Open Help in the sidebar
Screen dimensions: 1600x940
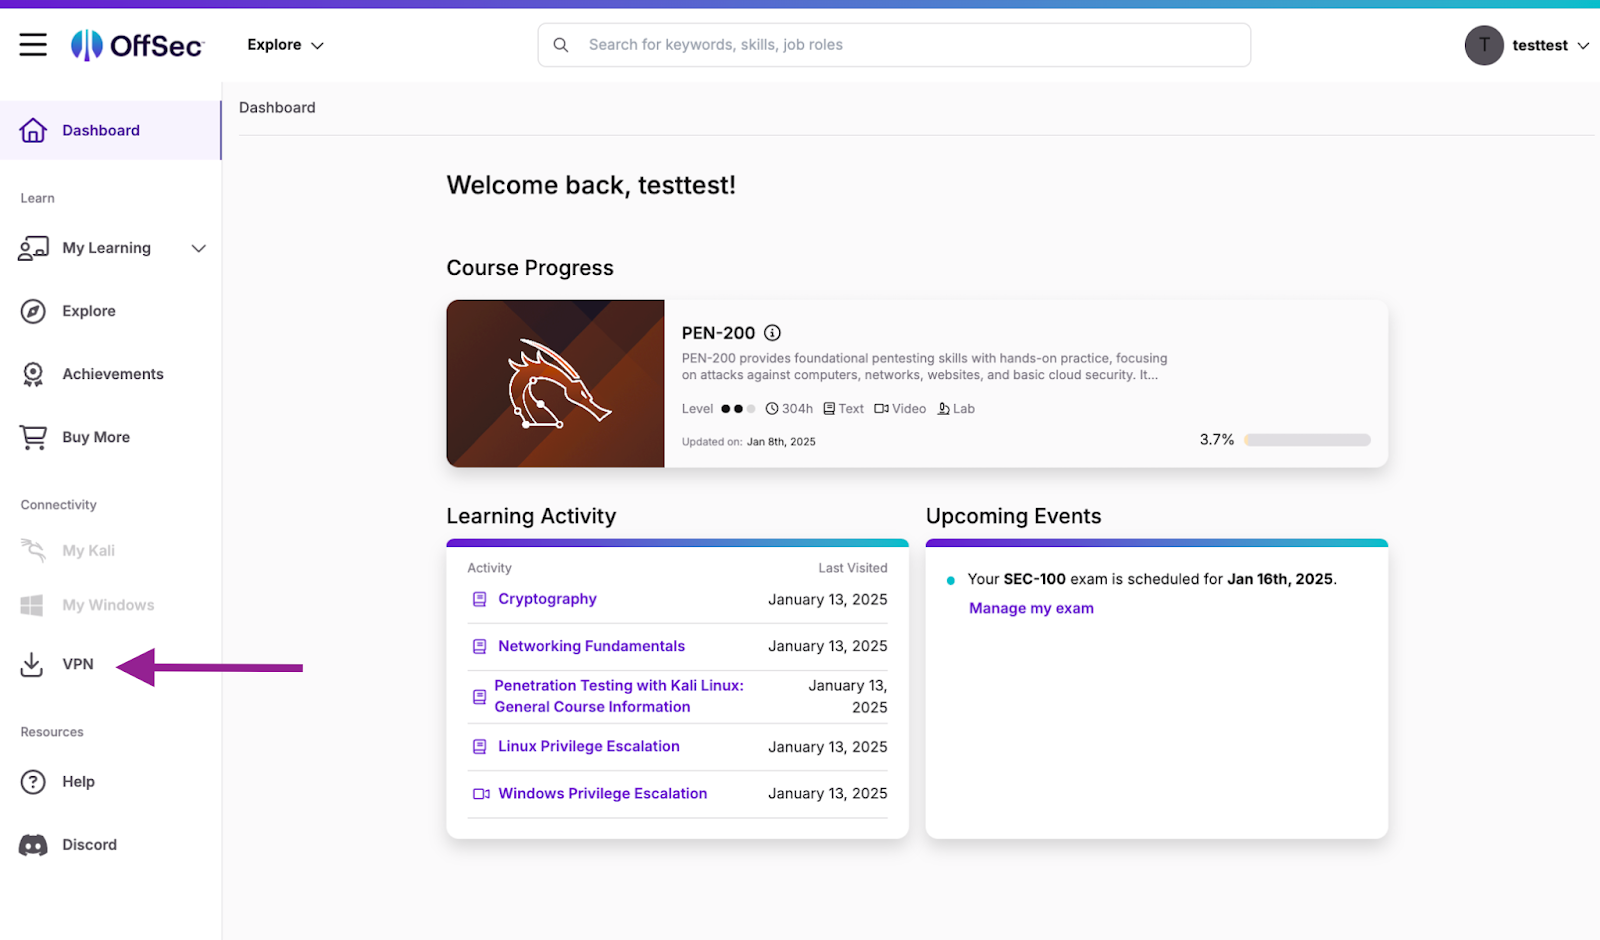[x=78, y=782]
